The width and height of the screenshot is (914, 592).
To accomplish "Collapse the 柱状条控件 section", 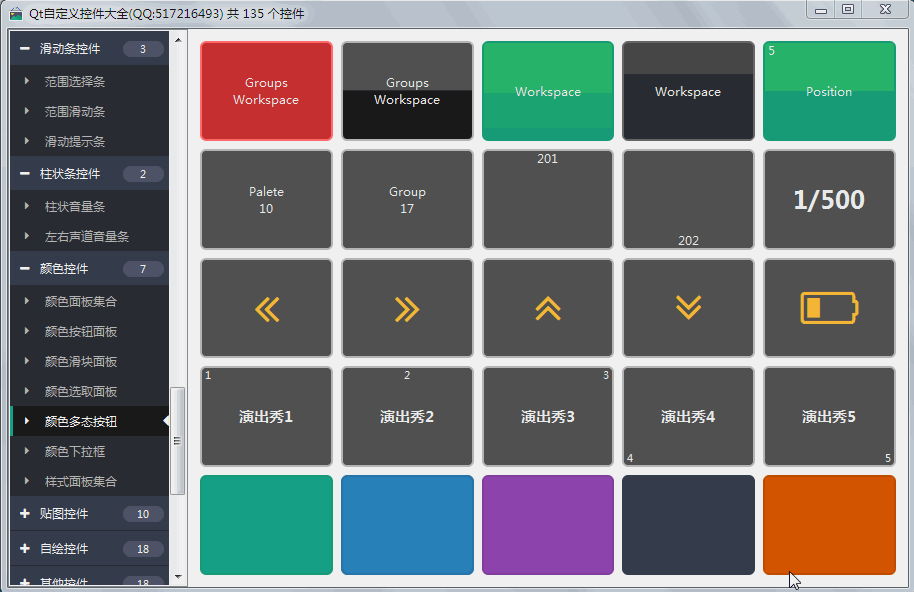I will (25, 174).
